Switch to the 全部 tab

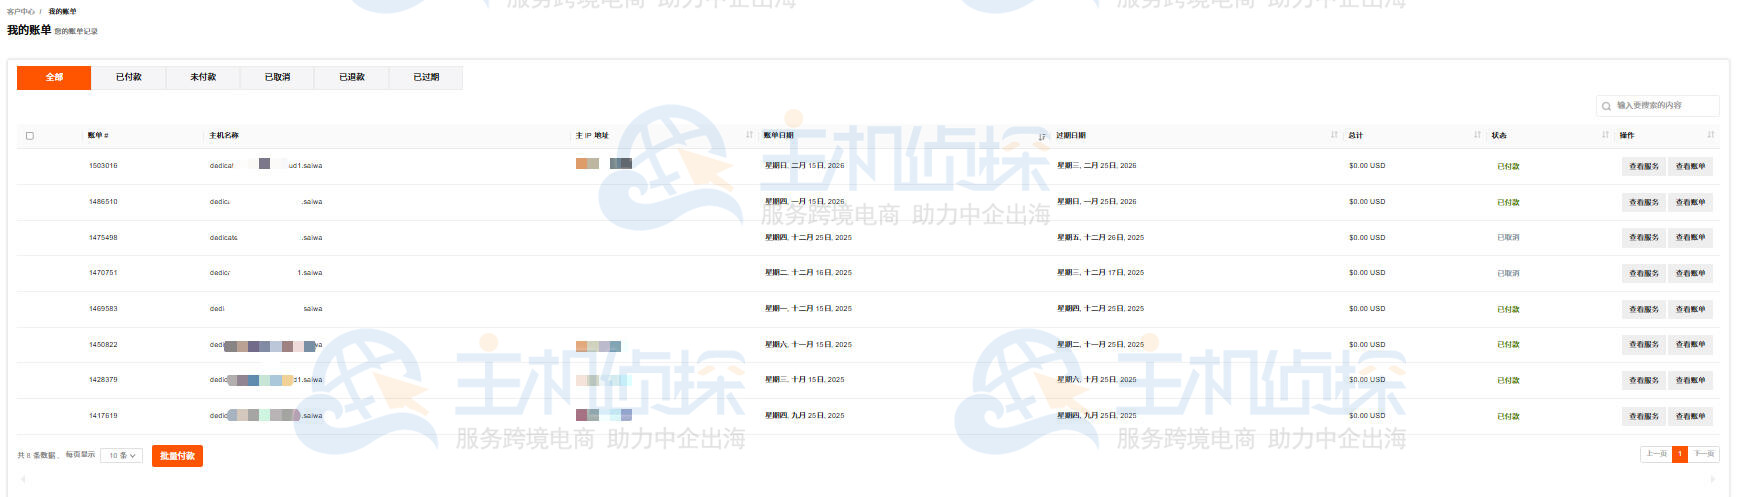click(x=54, y=77)
